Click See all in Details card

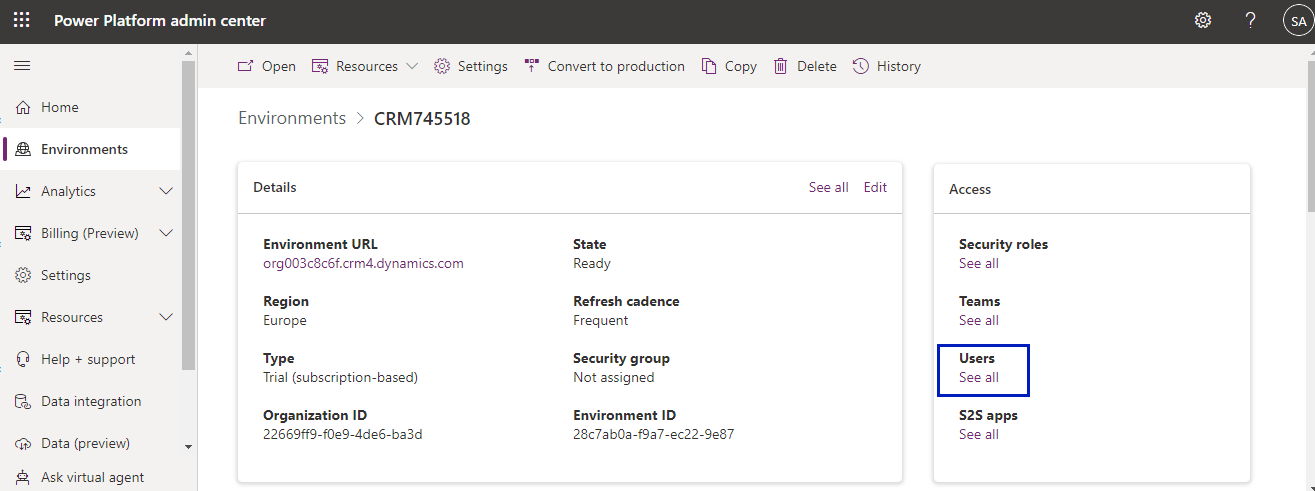pyautogui.click(x=829, y=187)
